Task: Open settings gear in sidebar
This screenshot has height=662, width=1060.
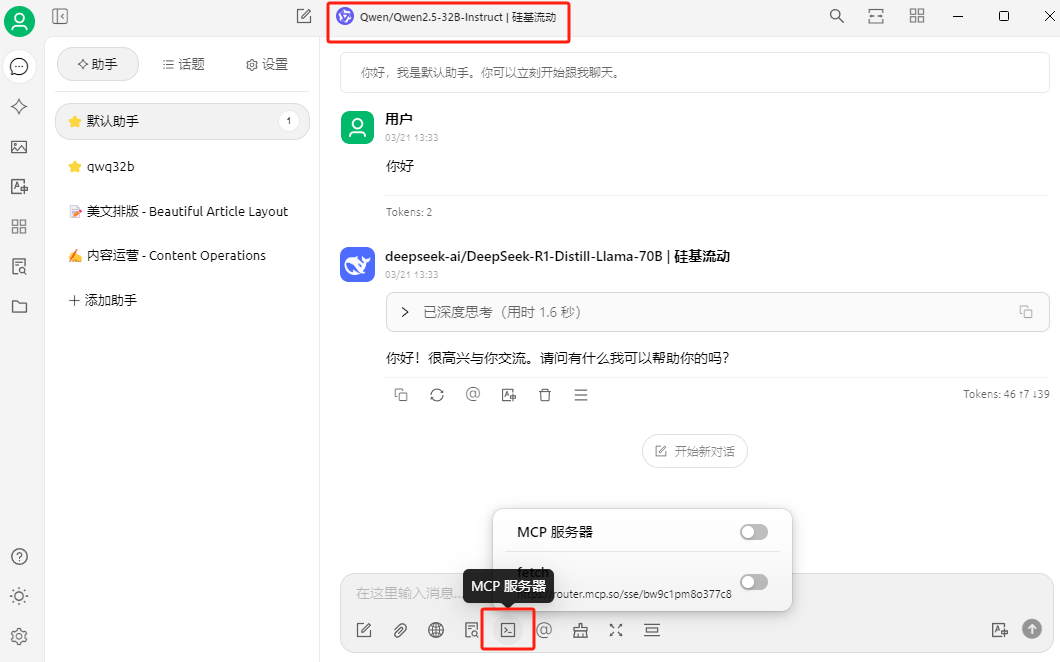Action: coord(20,636)
